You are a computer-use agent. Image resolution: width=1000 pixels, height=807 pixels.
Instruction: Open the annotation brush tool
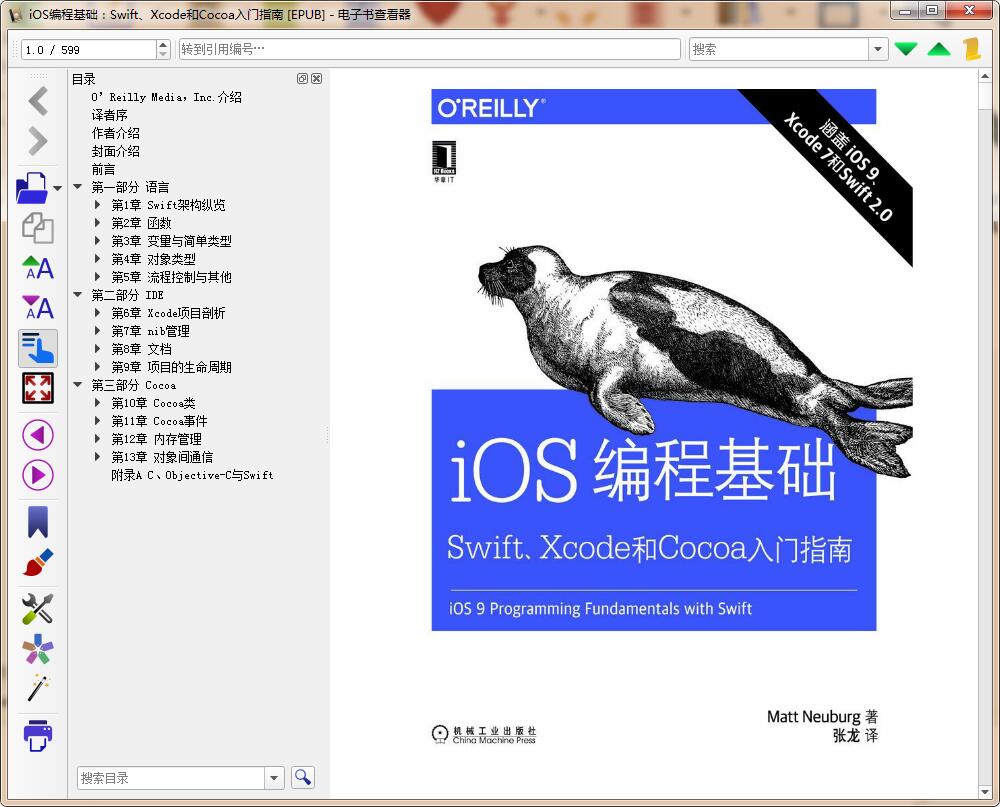(37, 564)
